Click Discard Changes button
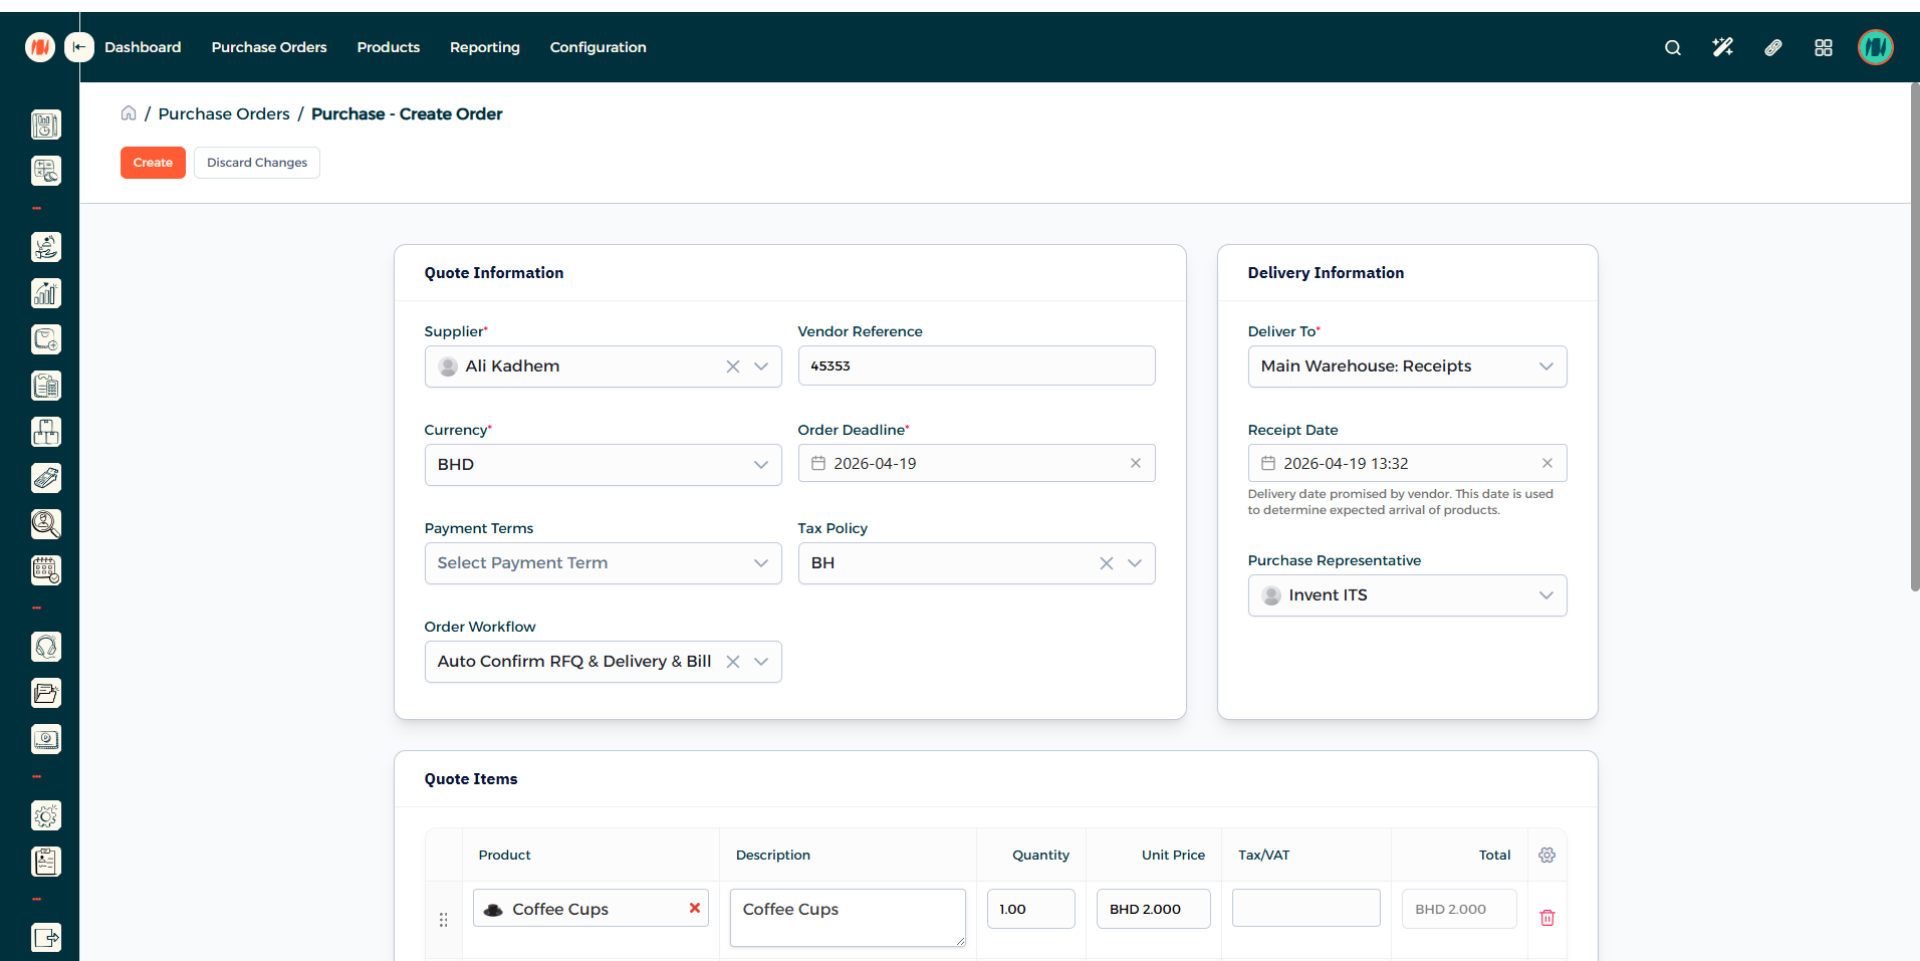Viewport: 1920px width, 961px height. pos(257,162)
